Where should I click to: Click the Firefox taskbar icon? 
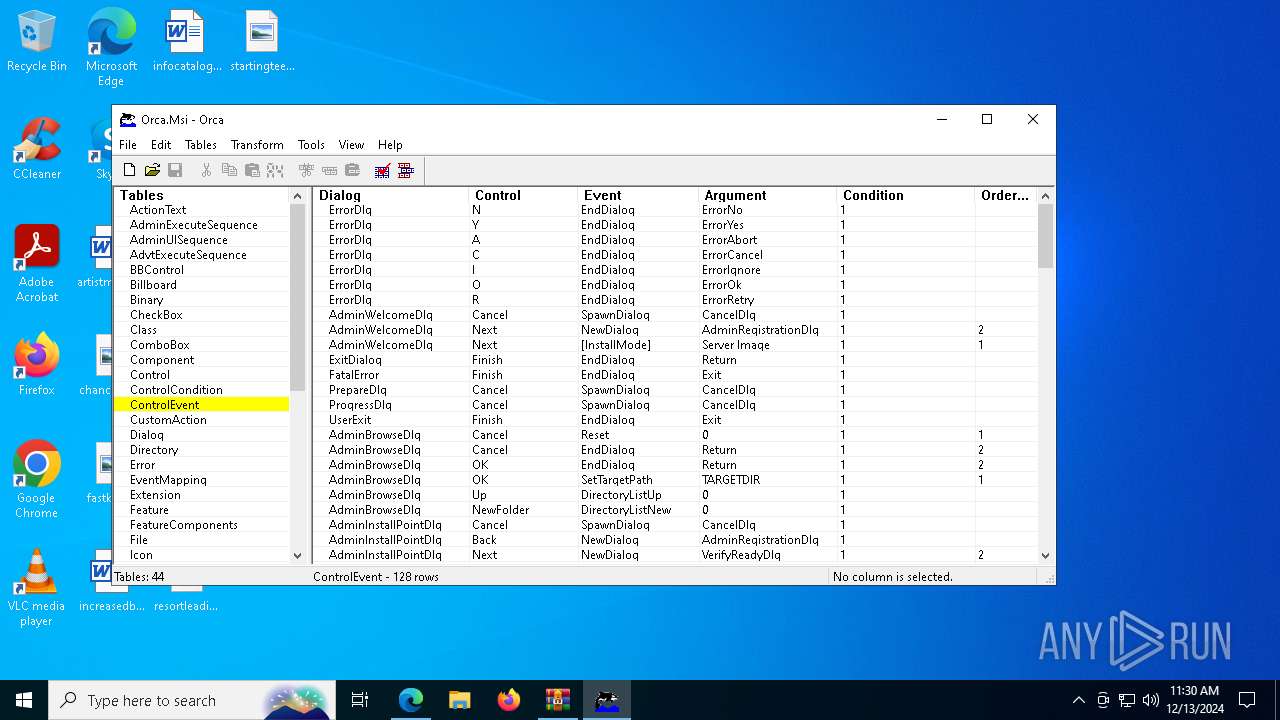tap(509, 700)
